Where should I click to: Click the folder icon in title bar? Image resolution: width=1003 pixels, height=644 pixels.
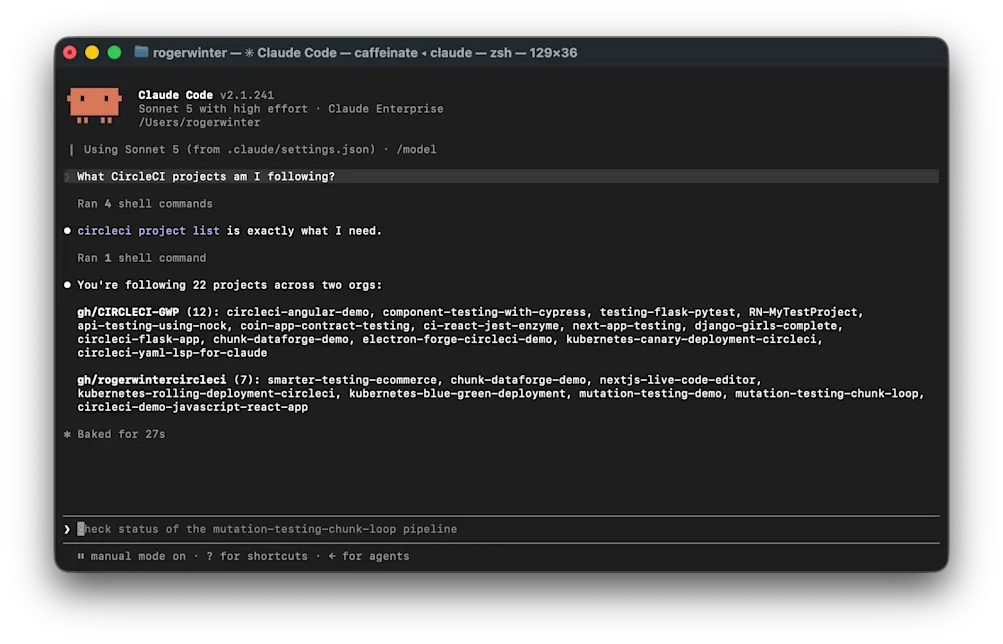point(141,52)
